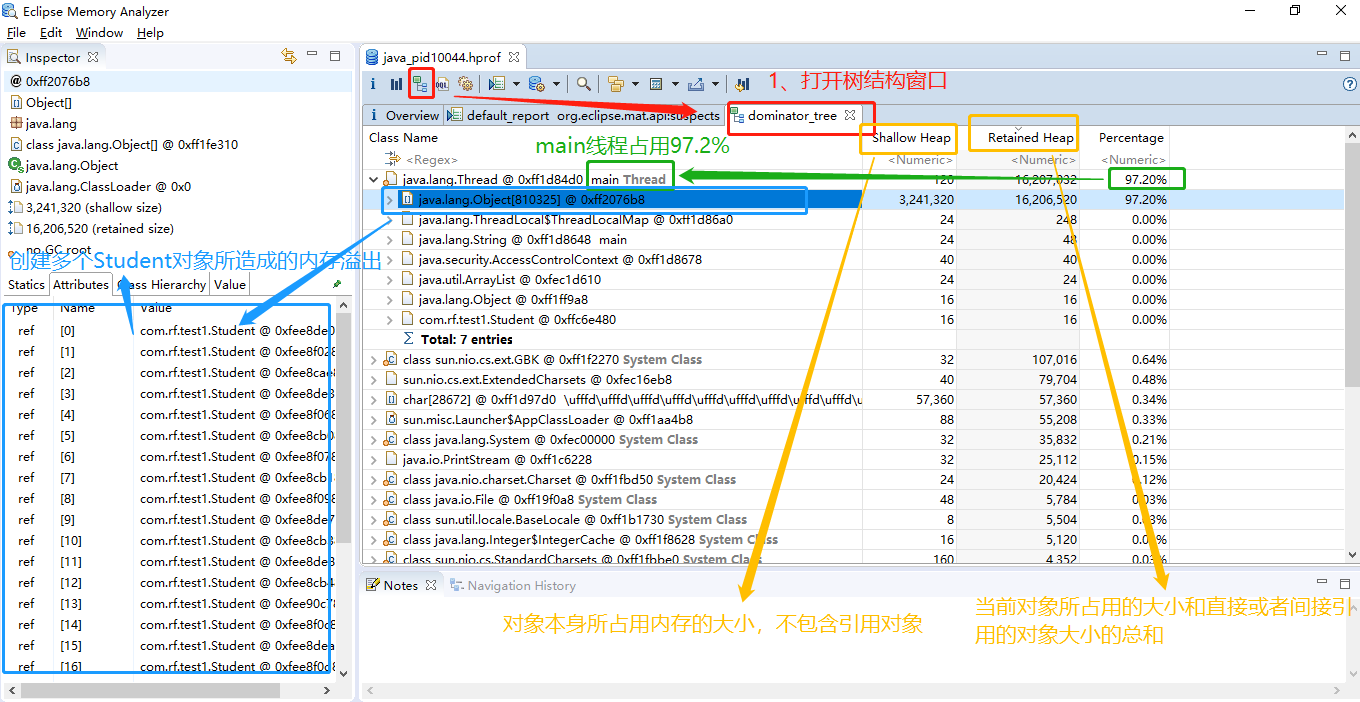Expand the java.lang.String @ 0xff1d8648 node

point(390,240)
